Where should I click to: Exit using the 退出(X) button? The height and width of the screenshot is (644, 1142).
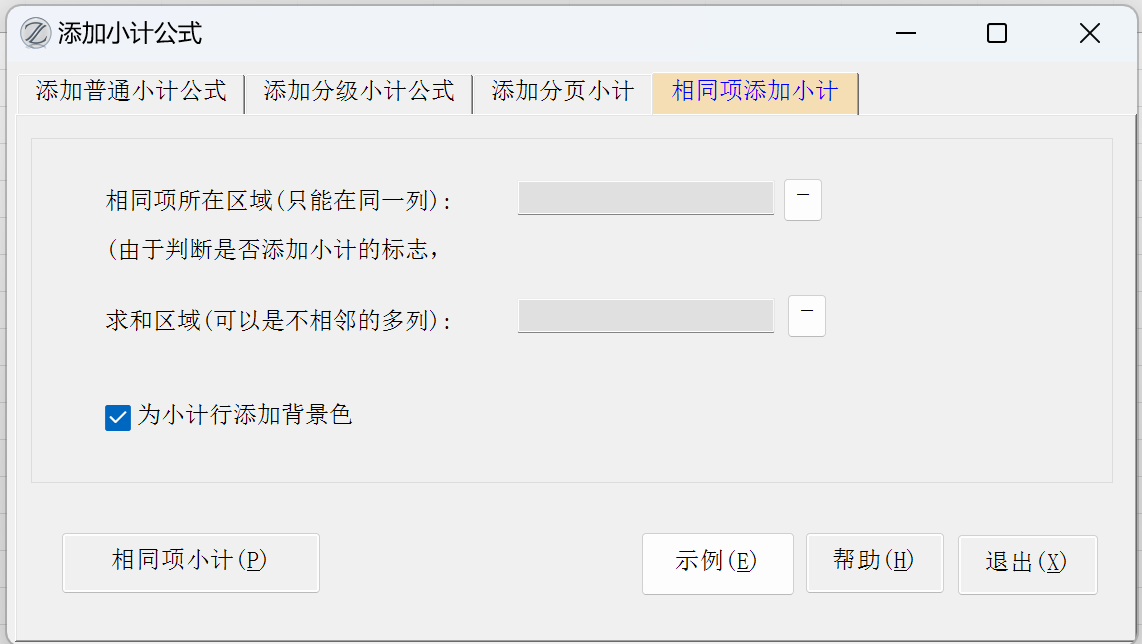pos(1027,564)
